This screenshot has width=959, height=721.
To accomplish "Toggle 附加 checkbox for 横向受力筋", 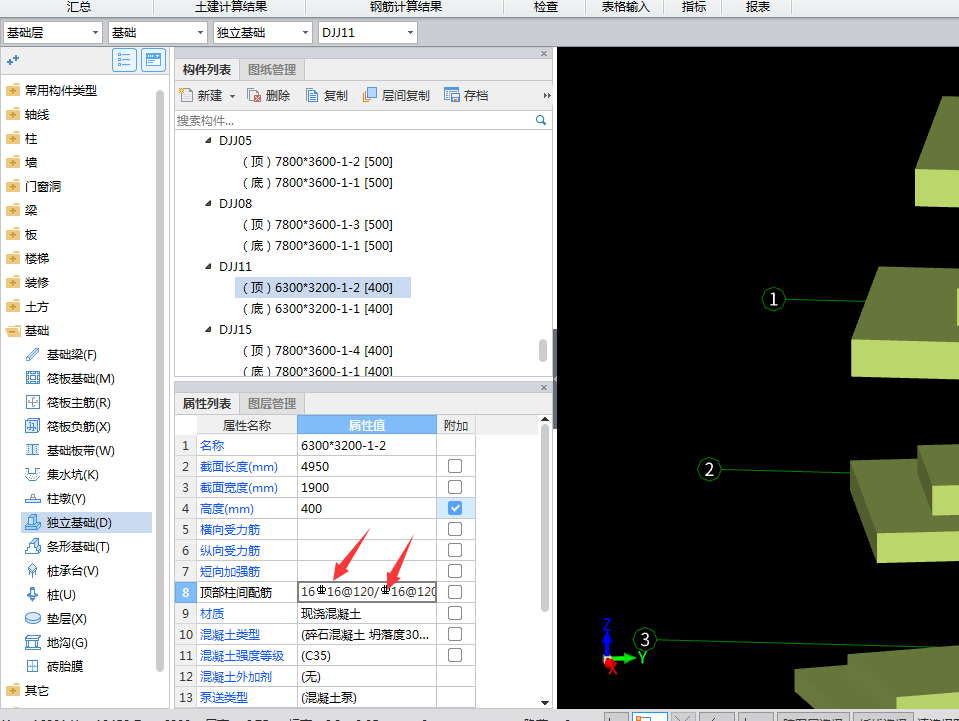I will pos(454,529).
